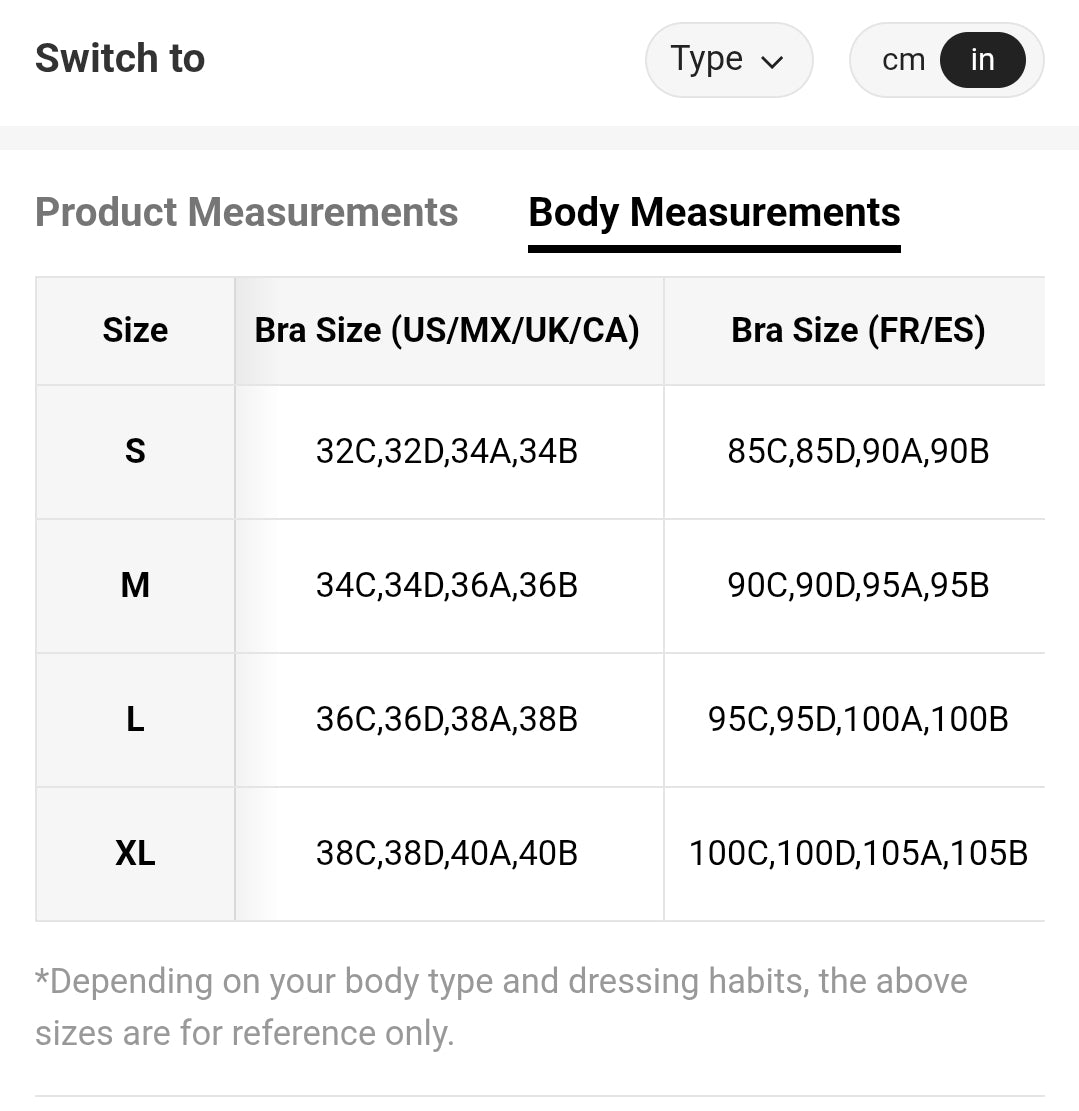
Task: Open the Type dropdown
Action: (x=727, y=60)
